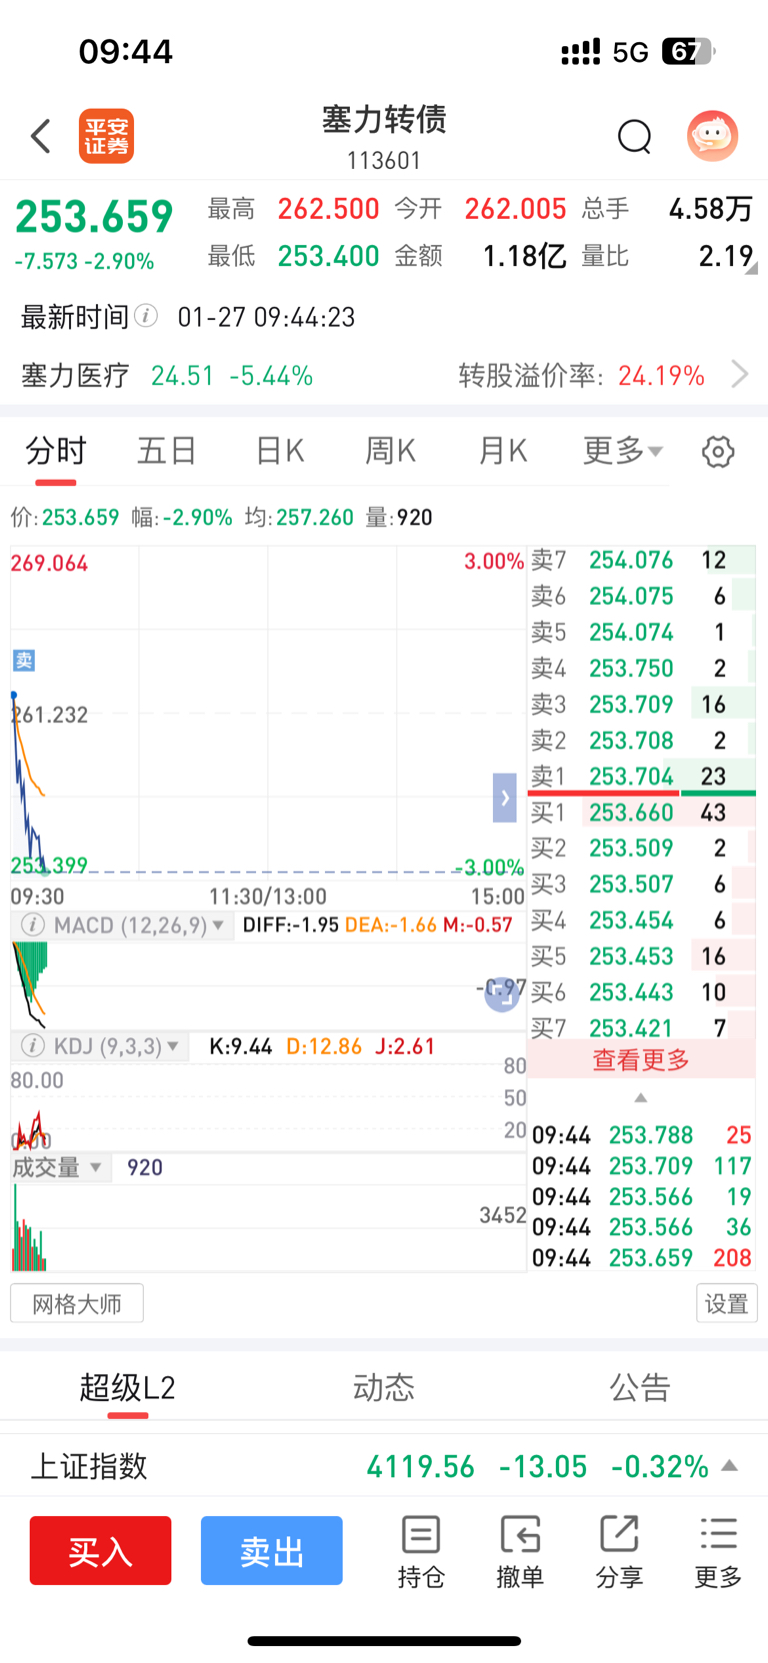
Task: Expand 转股溢价率 details chevron
Action: point(740,375)
